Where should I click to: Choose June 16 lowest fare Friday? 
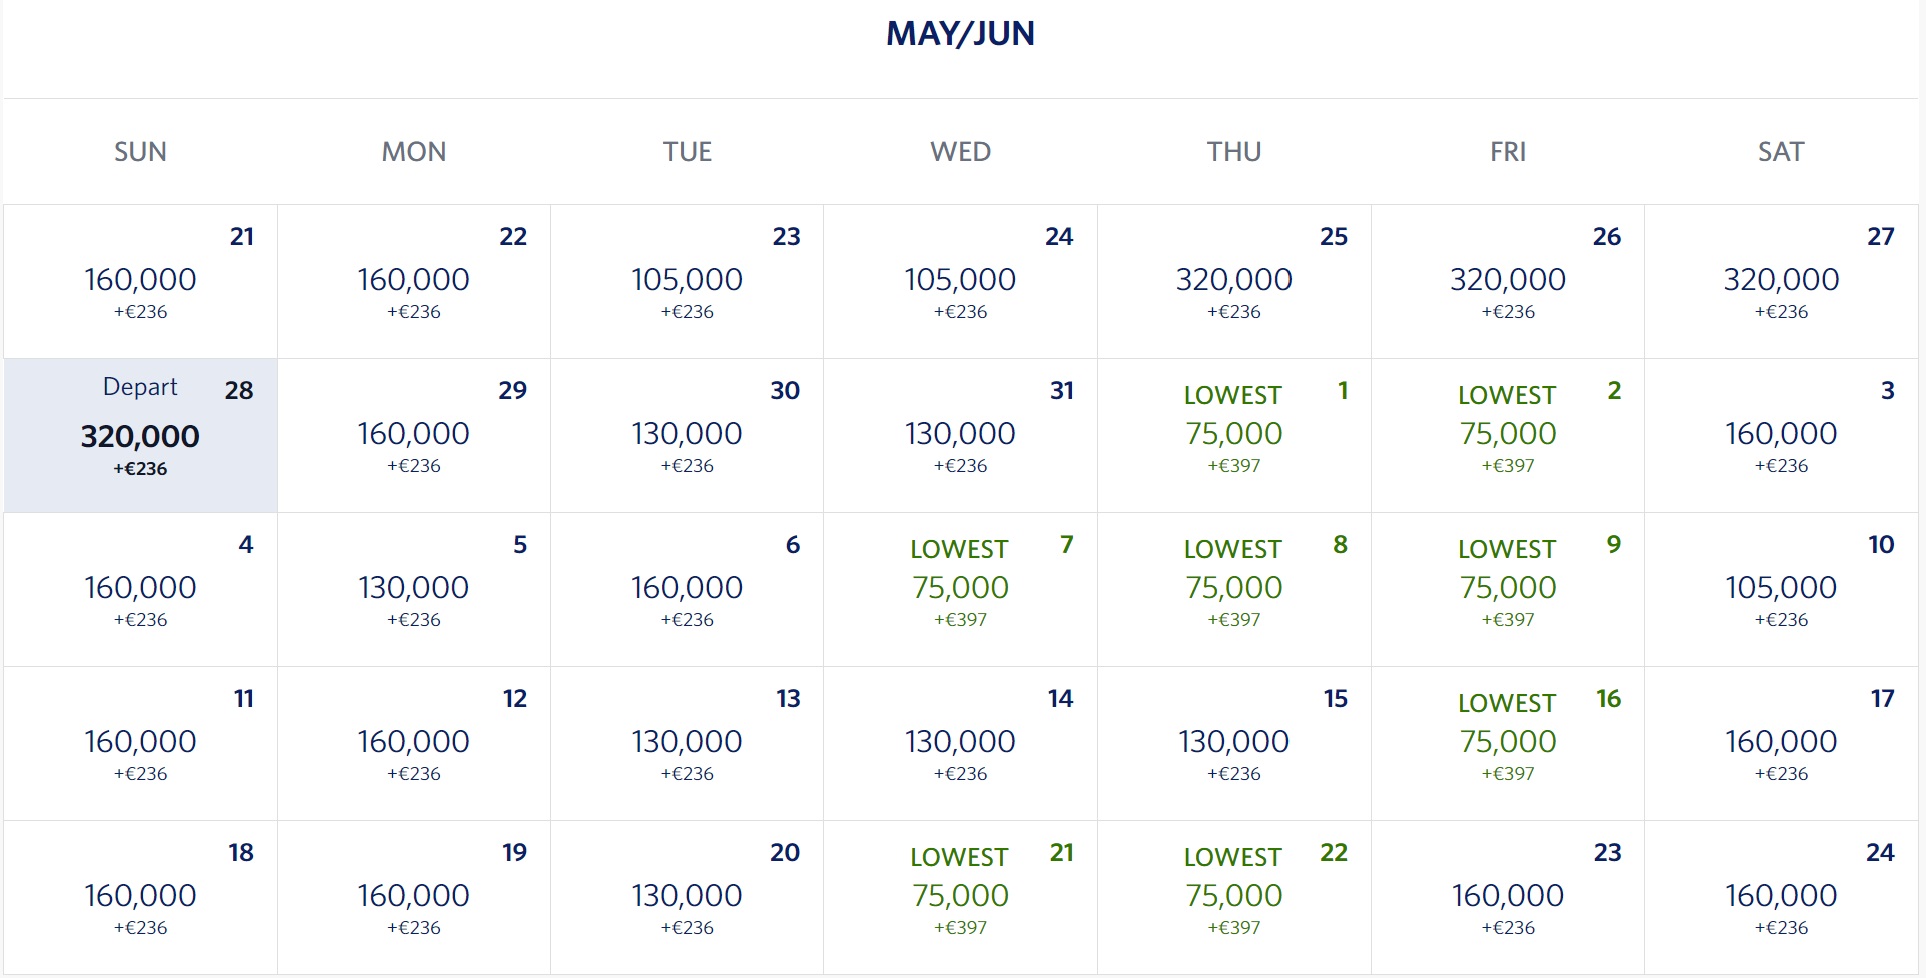coord(1508,744)
